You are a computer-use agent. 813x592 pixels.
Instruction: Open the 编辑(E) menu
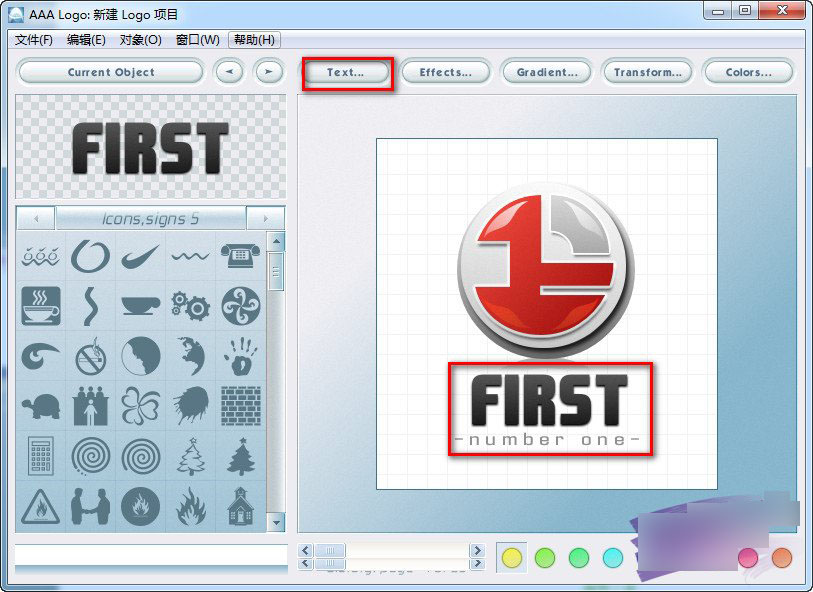pos(86,40)
